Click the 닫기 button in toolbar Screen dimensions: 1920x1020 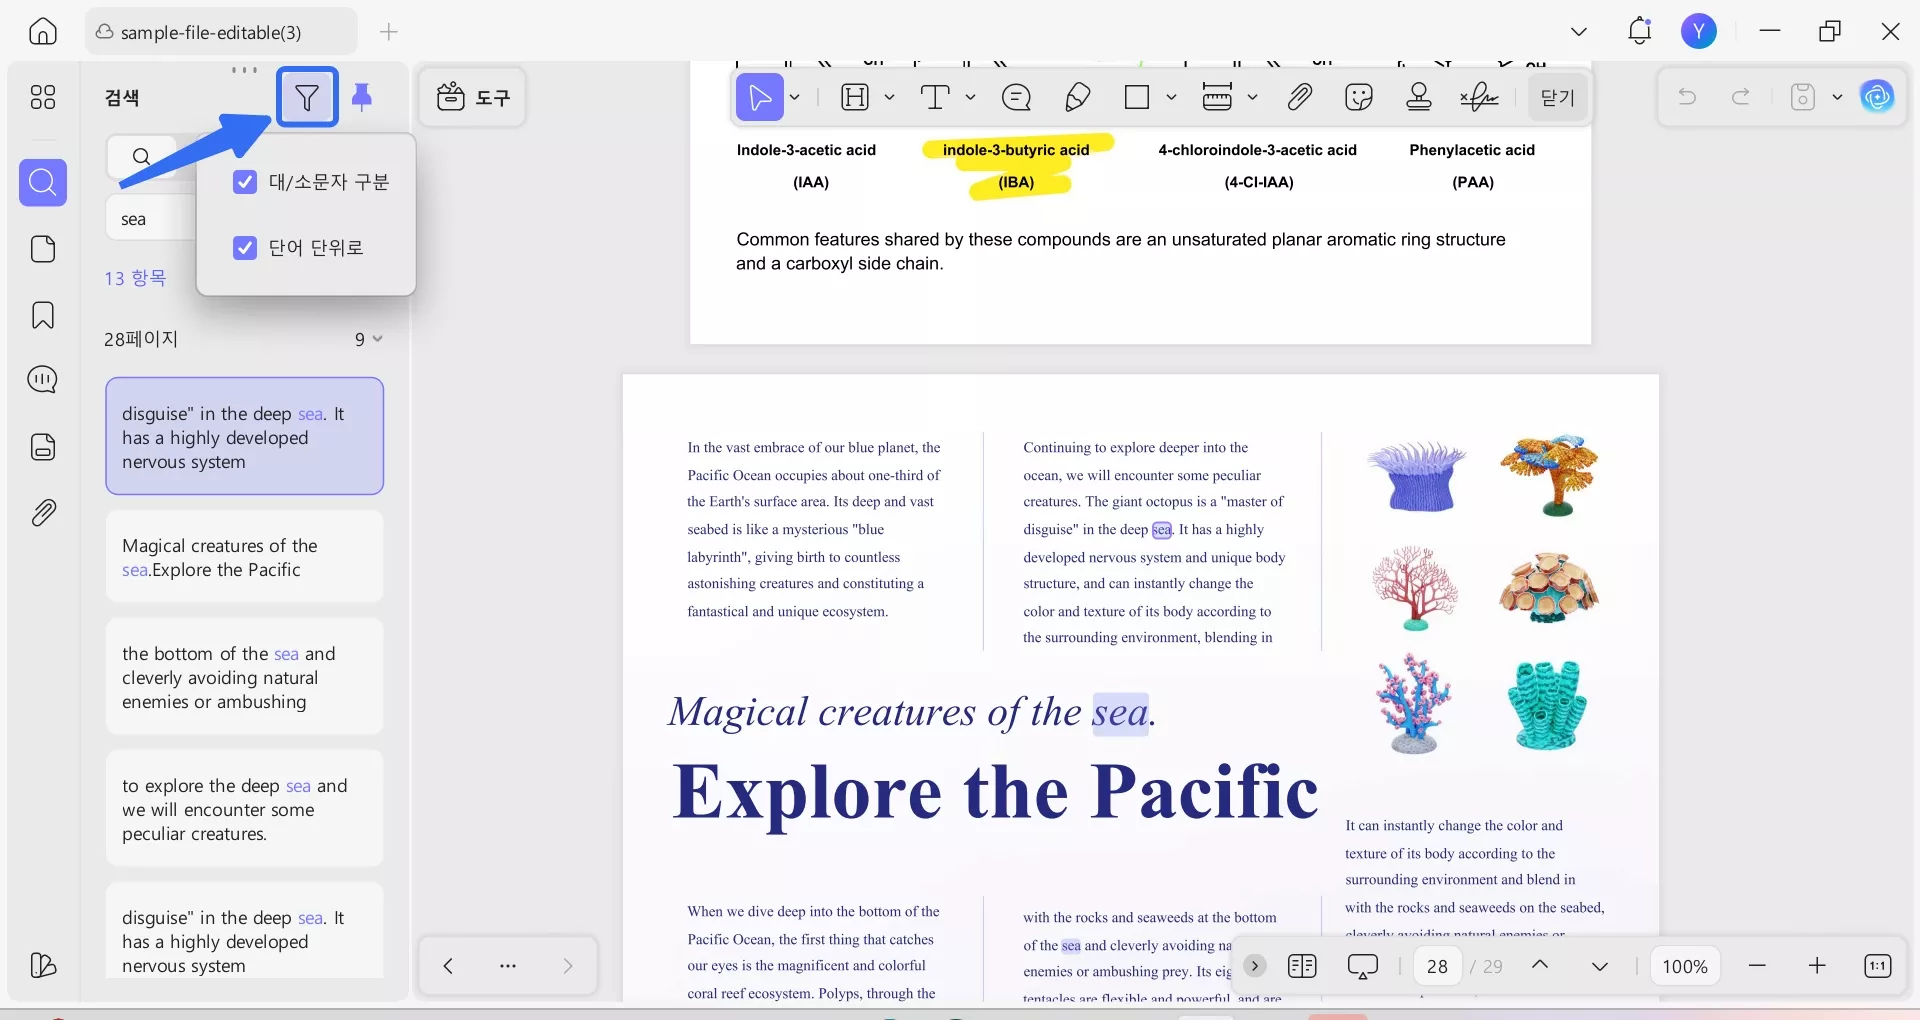(x=1557, y=97)
